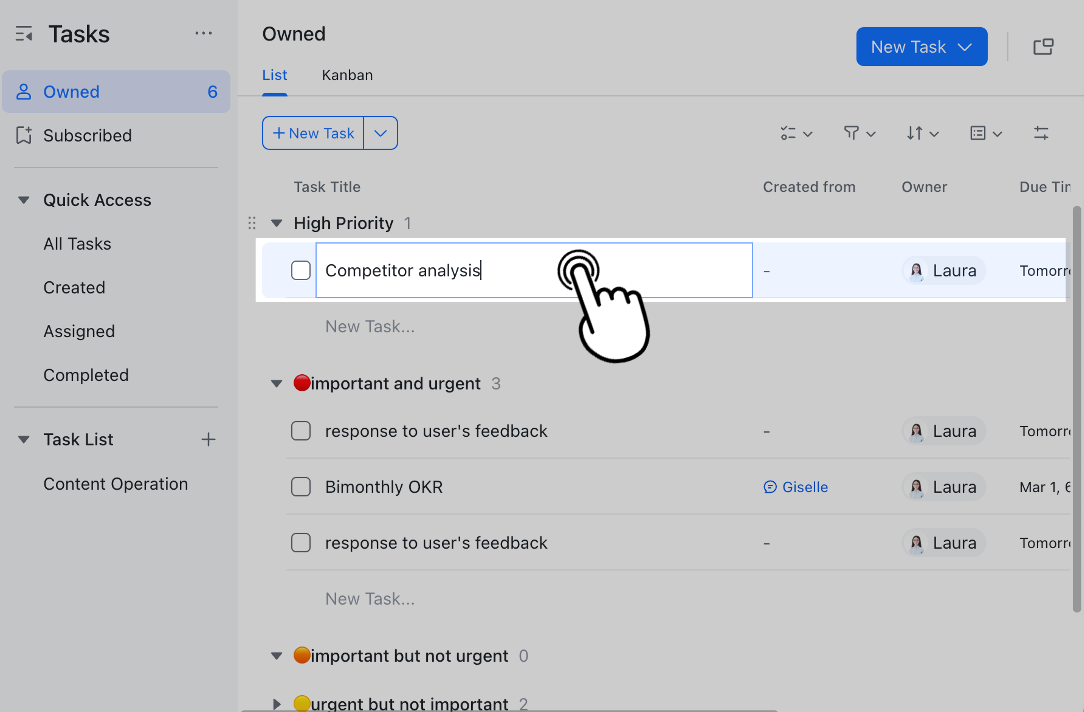The width and height of the screenshot is (1084, 712).
Task: Open the Tasks more options menu
Action: (x=204, y=33)
